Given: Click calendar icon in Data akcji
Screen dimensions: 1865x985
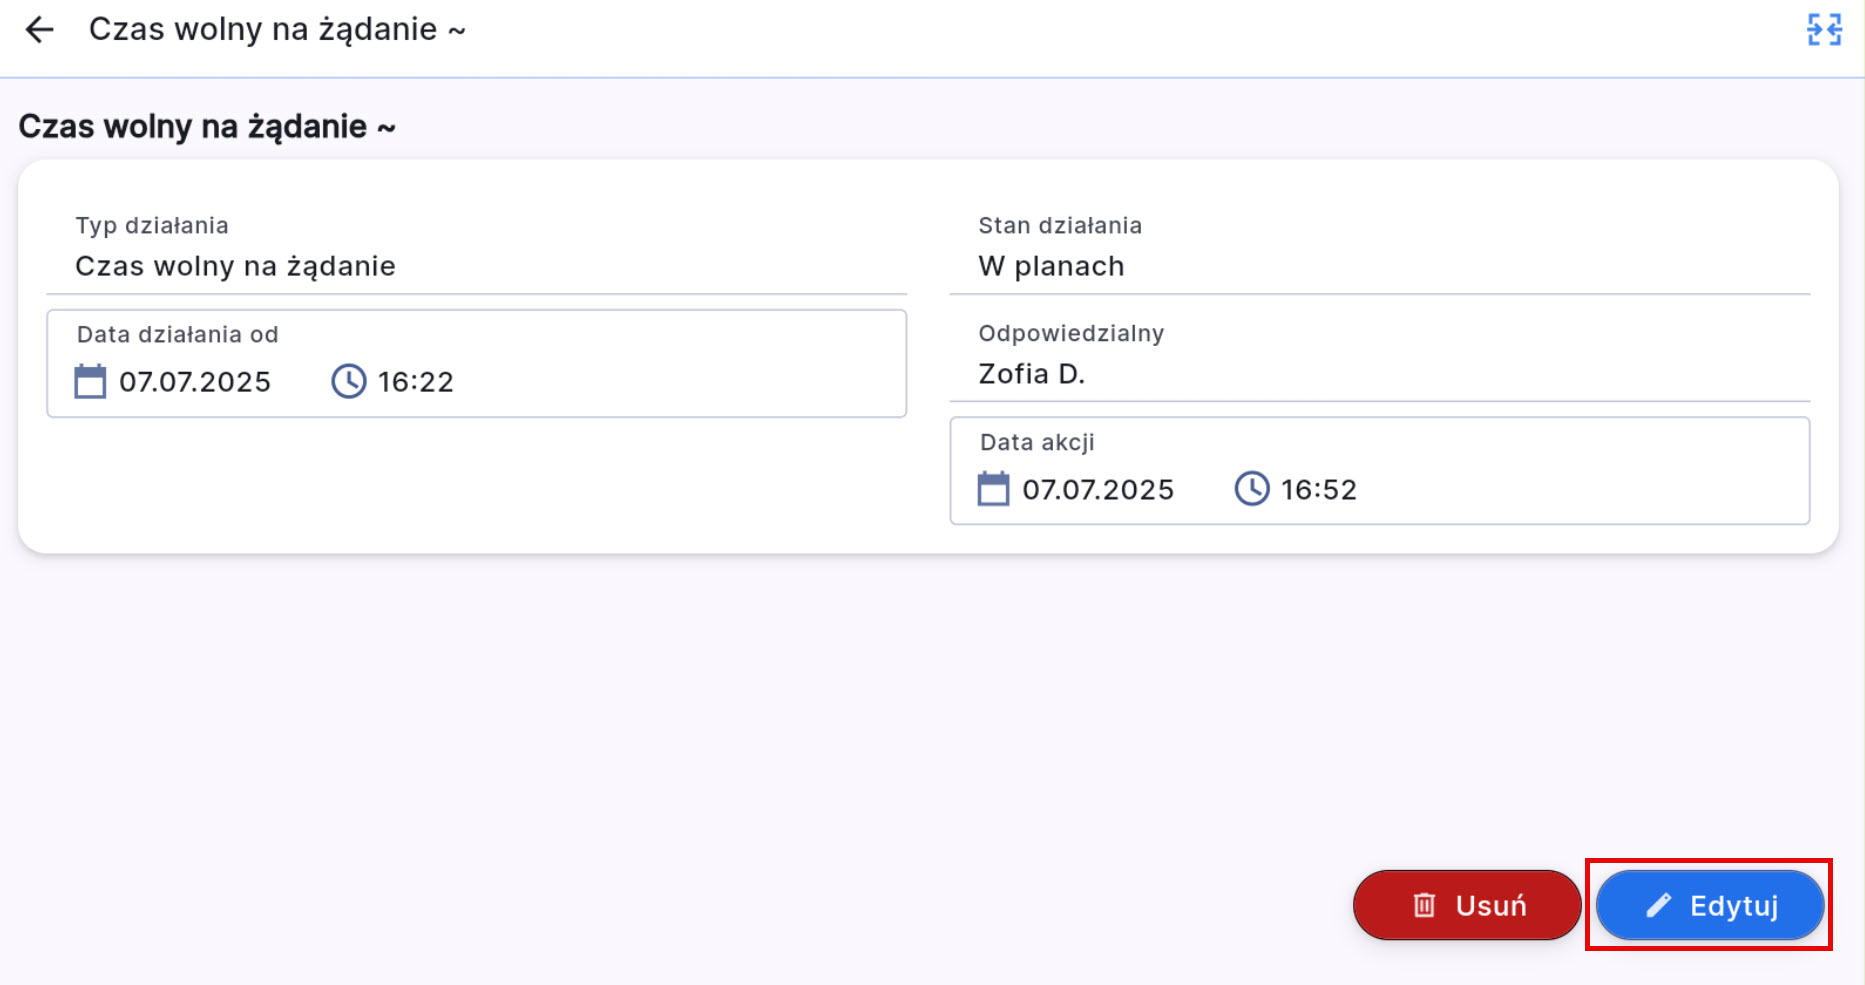Looking at the screenshot, I should coord(993,490).
